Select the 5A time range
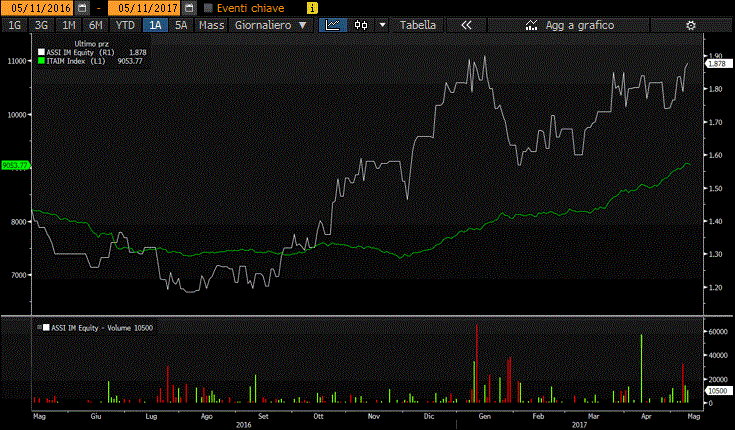Screen dimensions: 735x430 click(x=181, y=24)
